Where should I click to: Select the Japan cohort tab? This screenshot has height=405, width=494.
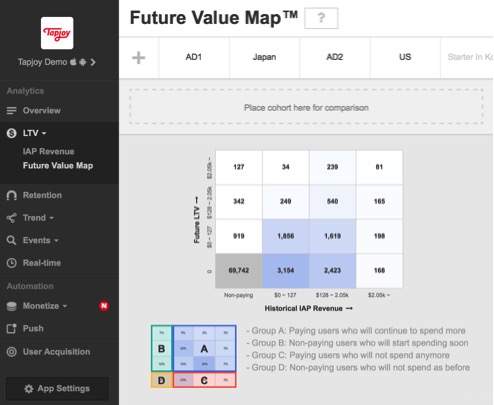coord(264,57)
